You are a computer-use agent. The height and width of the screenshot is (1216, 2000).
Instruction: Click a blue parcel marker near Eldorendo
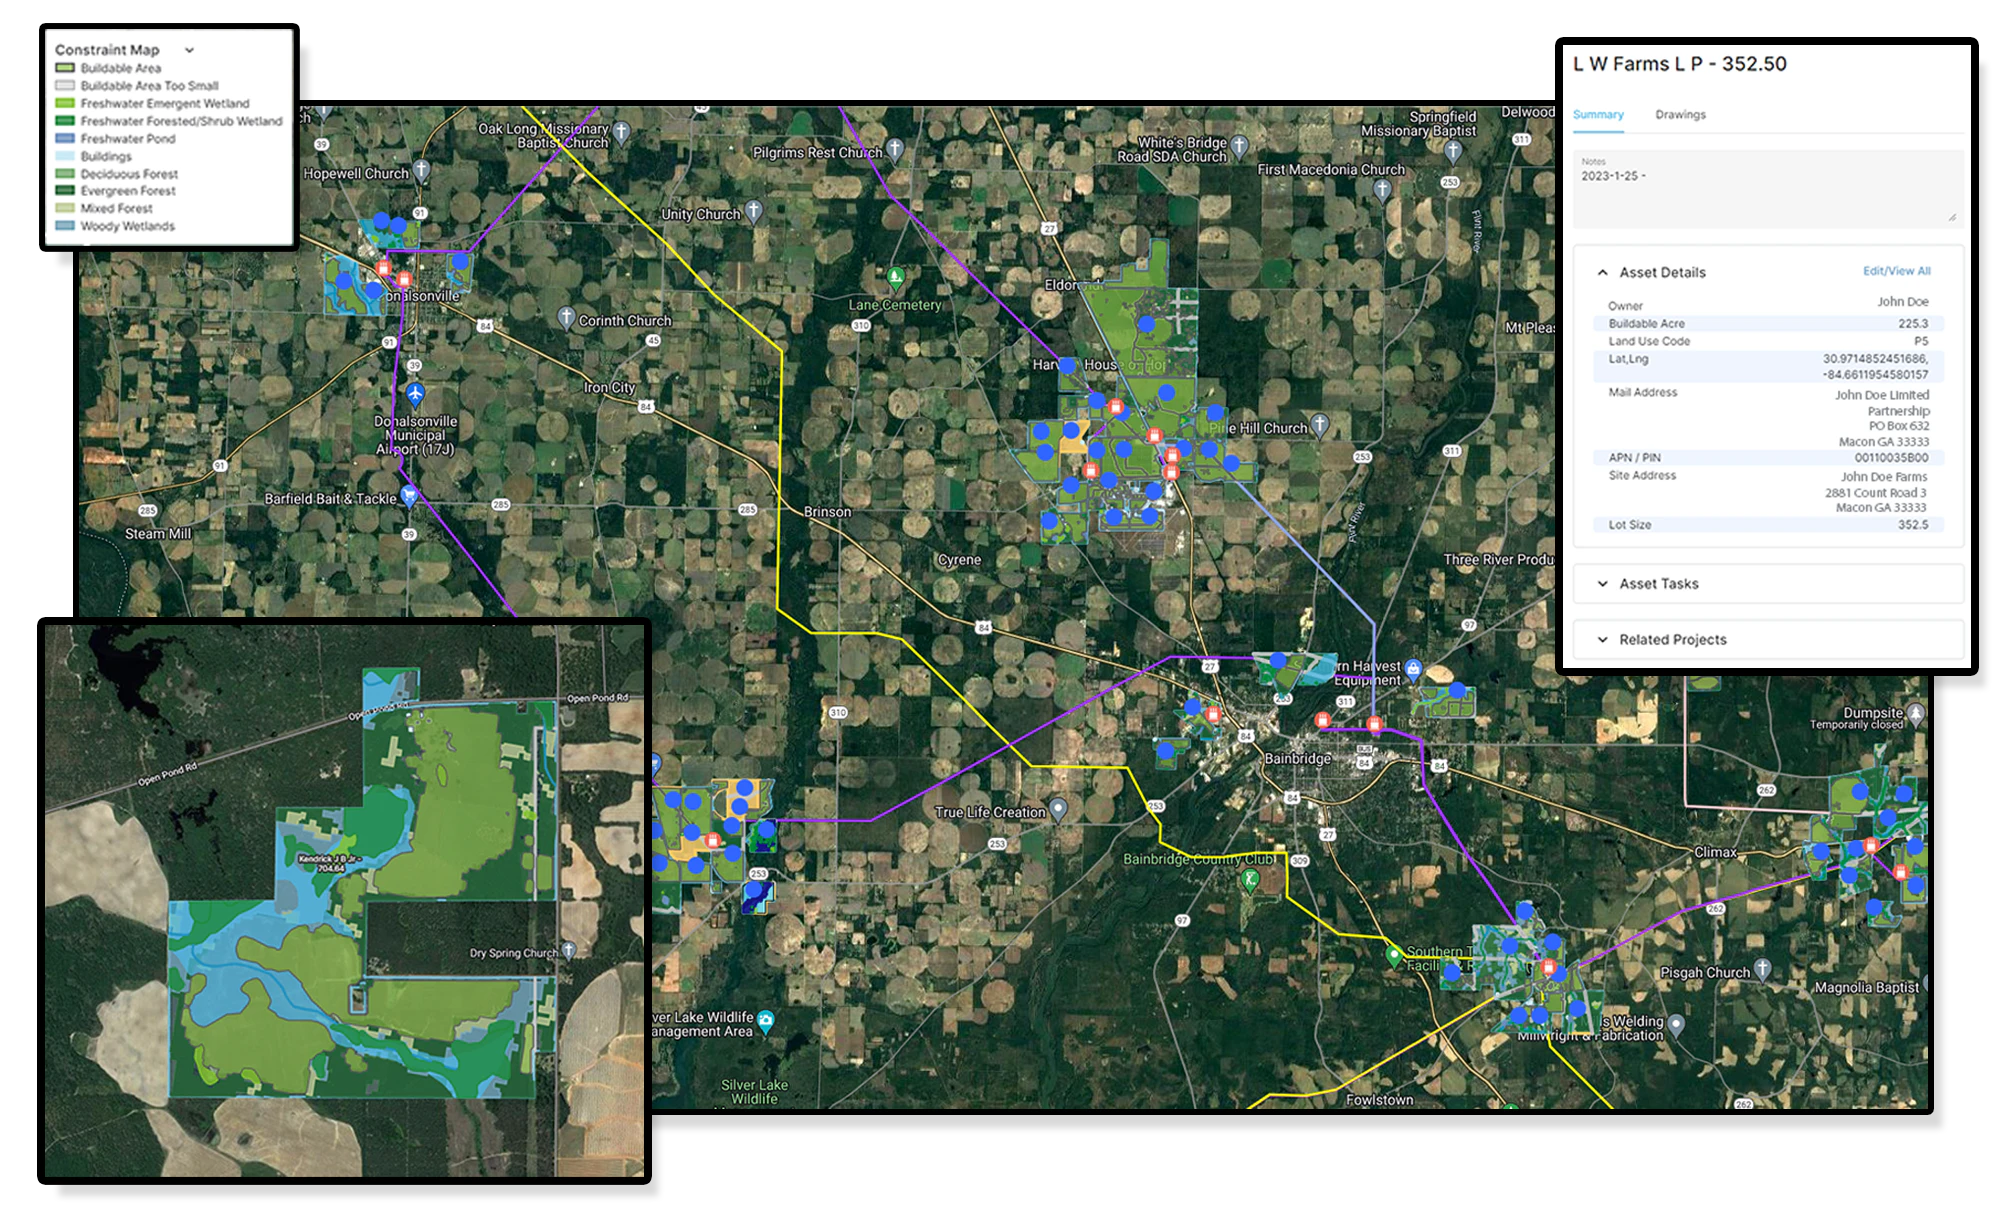tap(1147, 324)
